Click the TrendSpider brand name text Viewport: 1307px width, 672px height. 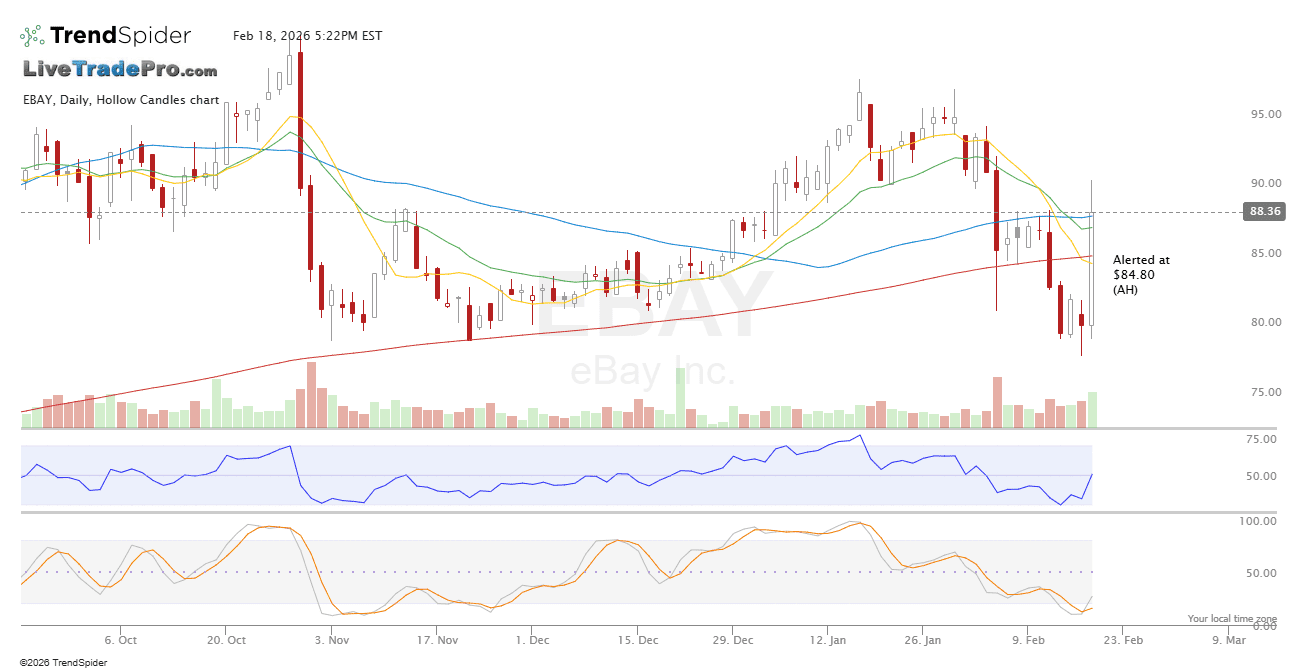[120, 36]
